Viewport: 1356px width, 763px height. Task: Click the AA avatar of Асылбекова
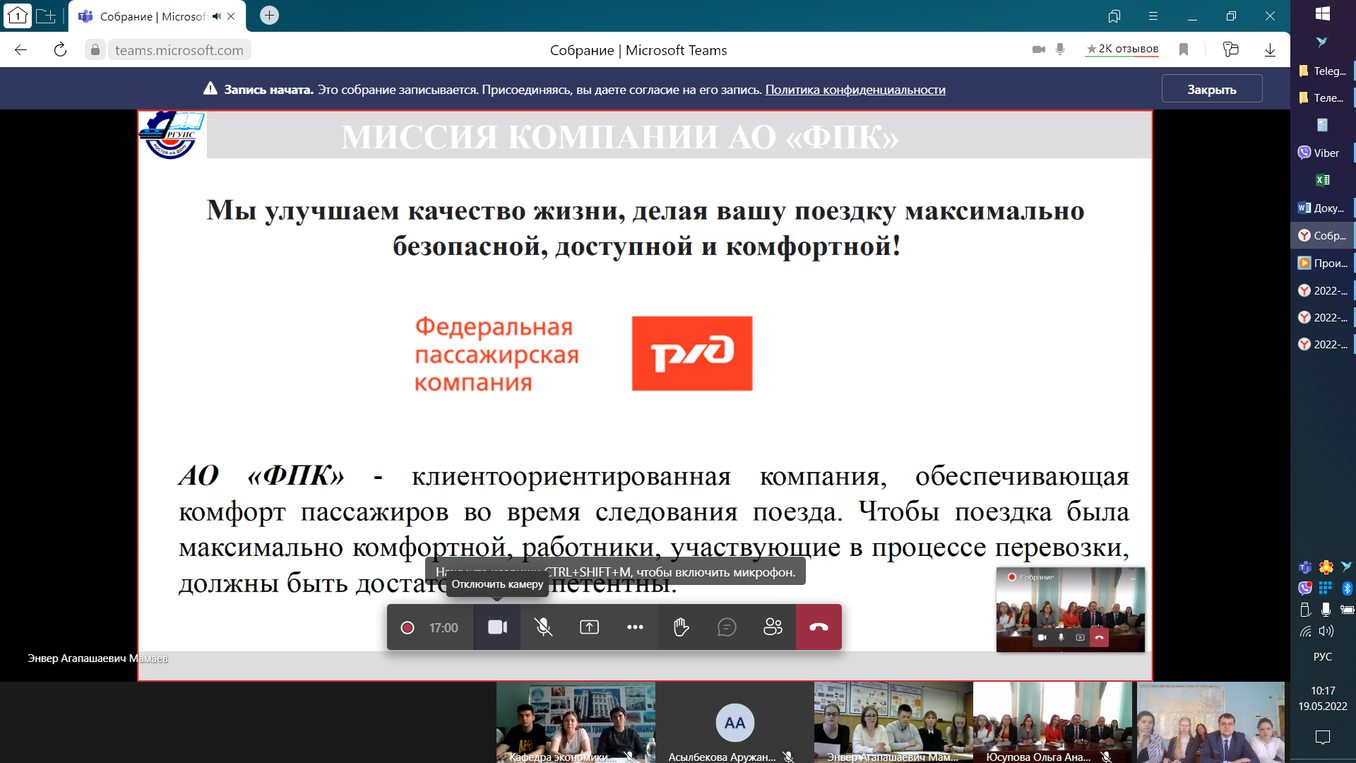pos(735,722)
